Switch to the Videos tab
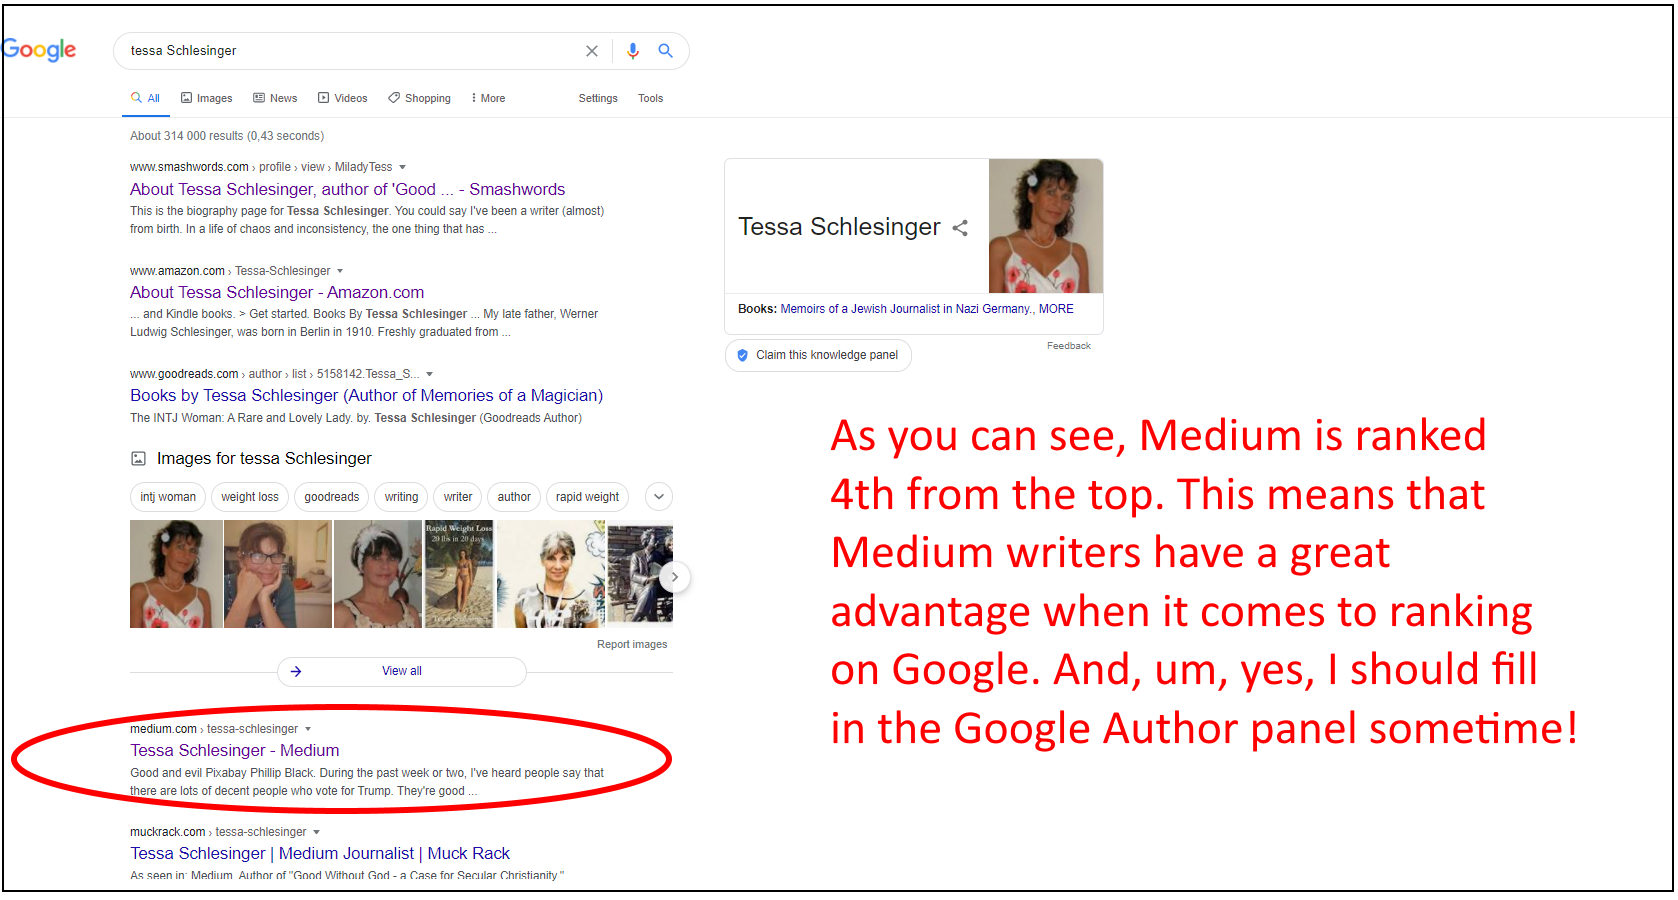The height and width of the screenshot is (900, 1678). point(343,98)
